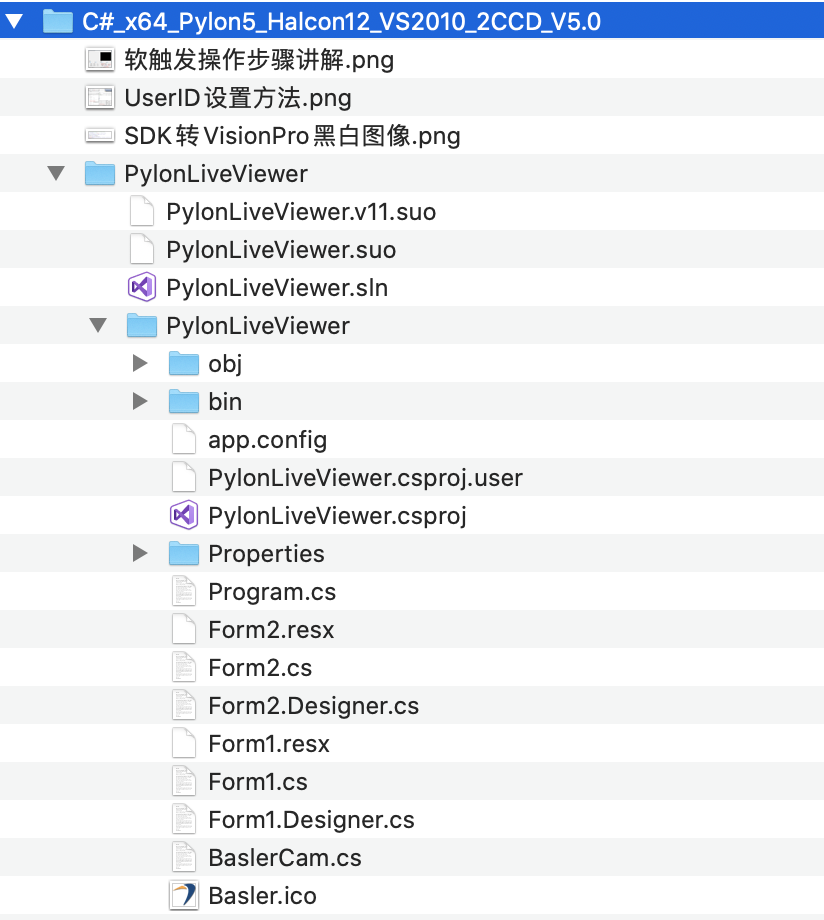Click the thumbnail icon of UserID设置方法.png
This screenshot has width=824, height=920.
(100, 97)
